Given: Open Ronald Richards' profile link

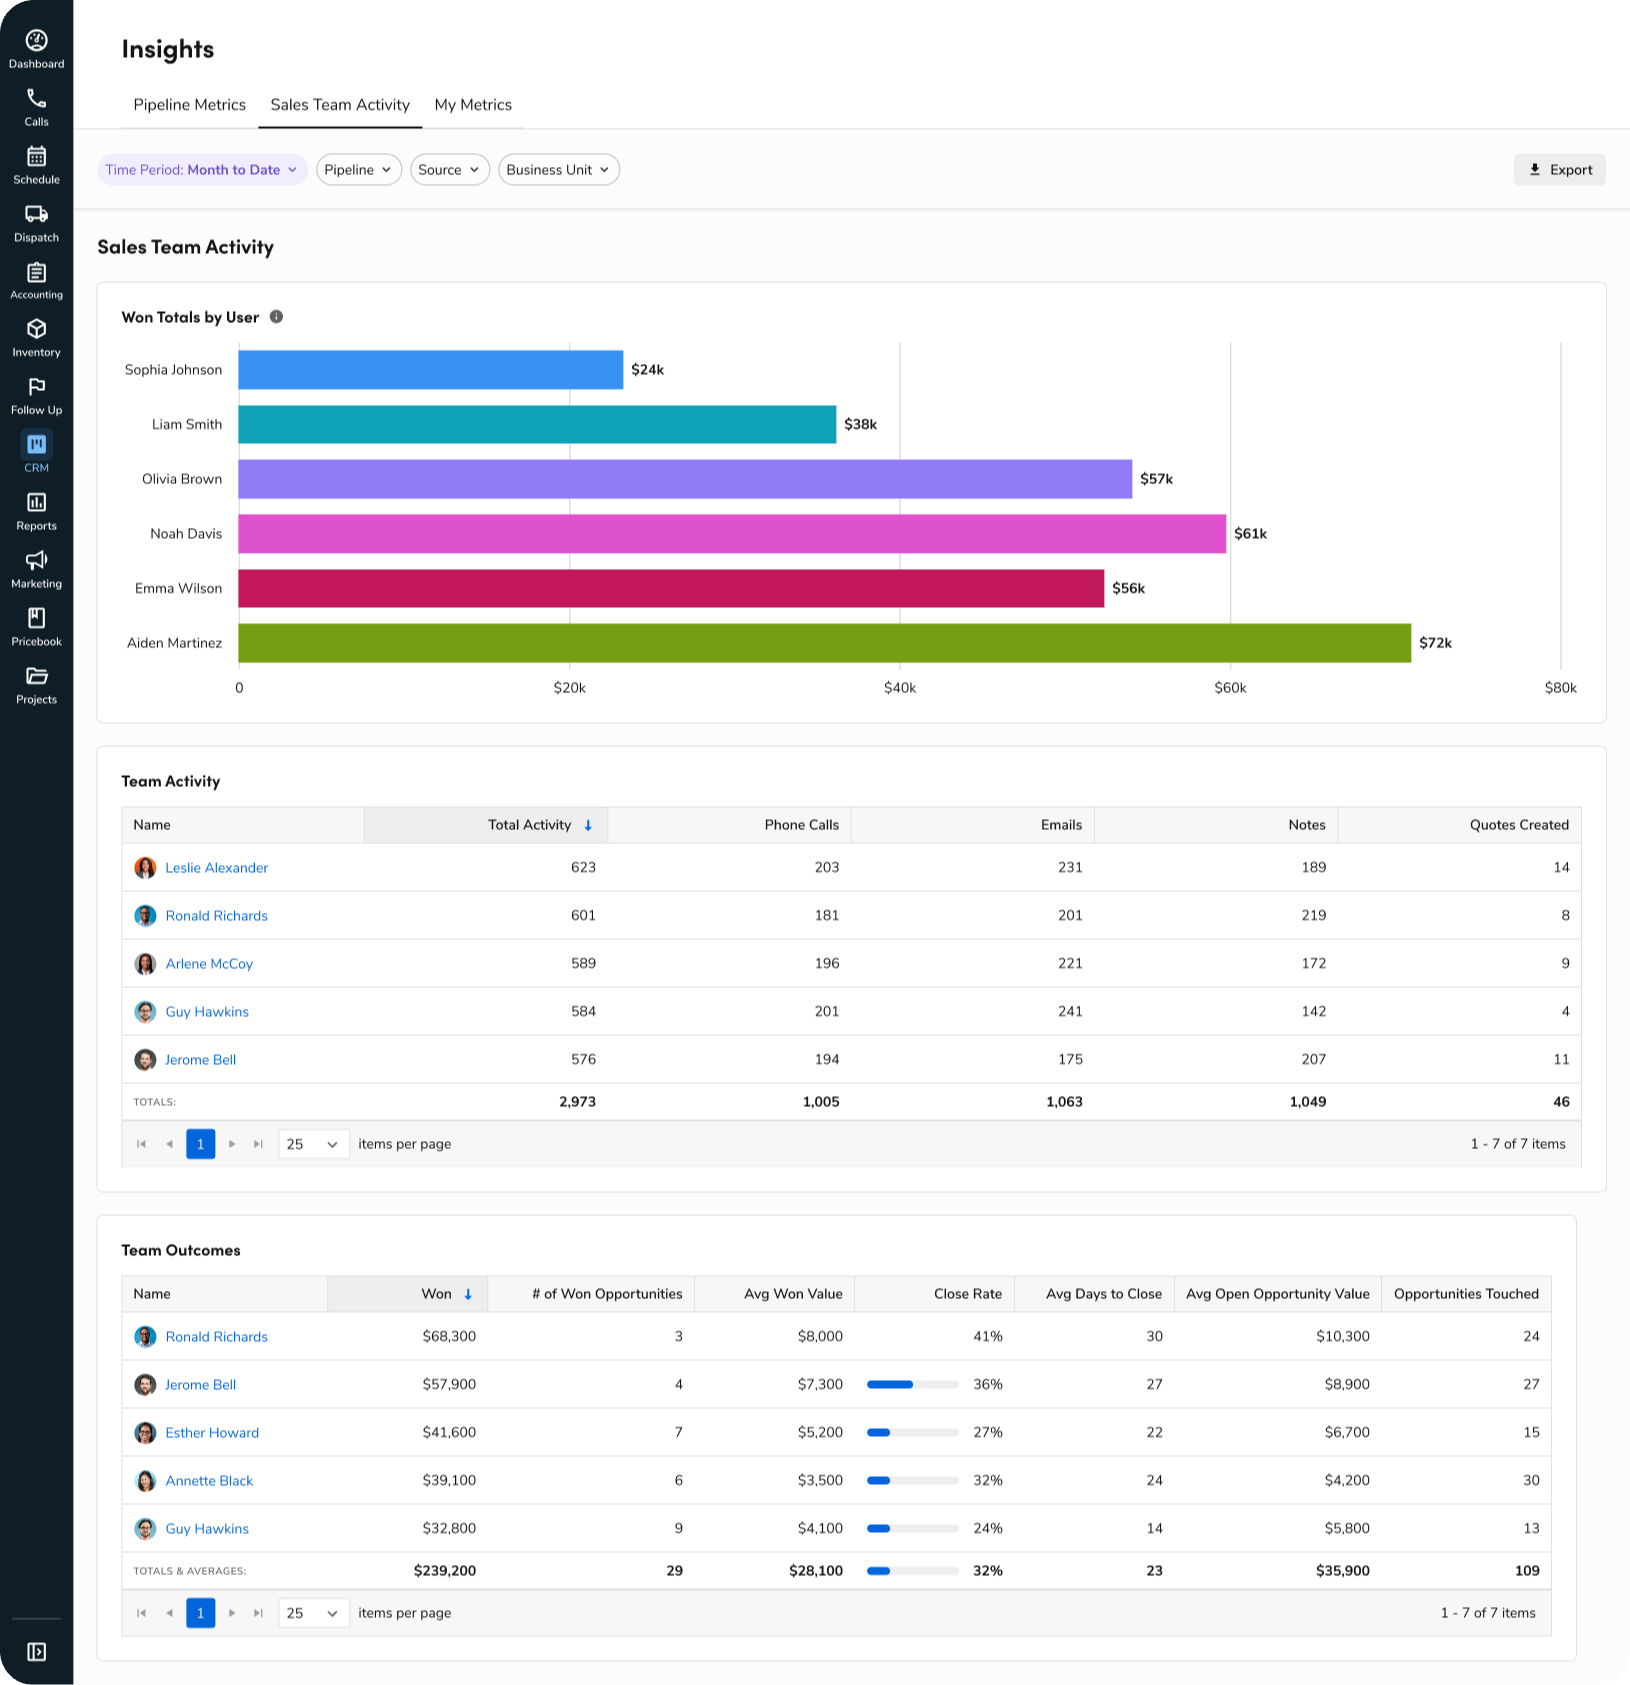Looking at the screenshot, I should pos(216,915).
